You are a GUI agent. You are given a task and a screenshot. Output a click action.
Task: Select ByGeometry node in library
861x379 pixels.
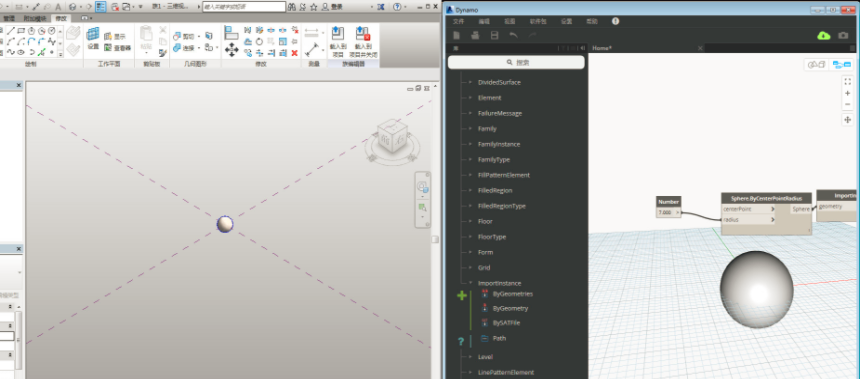pyautogui.click(x=510, y=308)
